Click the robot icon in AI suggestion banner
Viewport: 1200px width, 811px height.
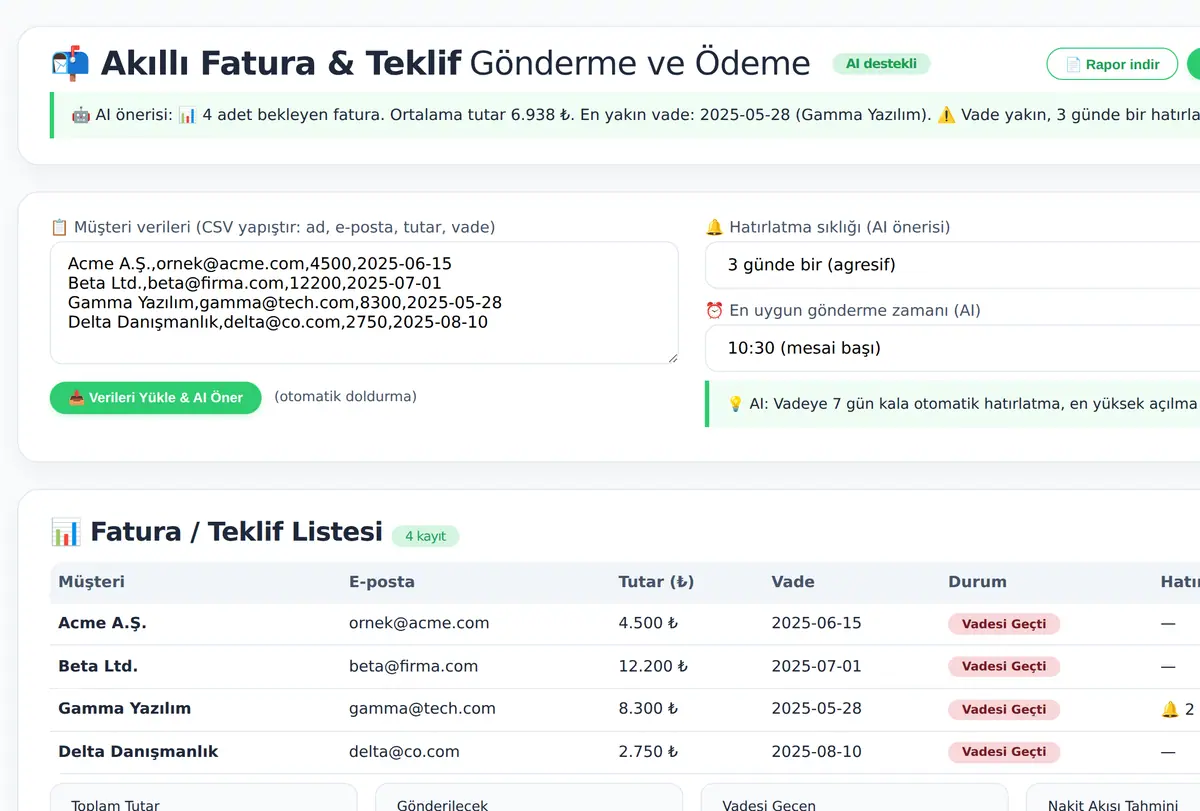[x=81, y=115]
